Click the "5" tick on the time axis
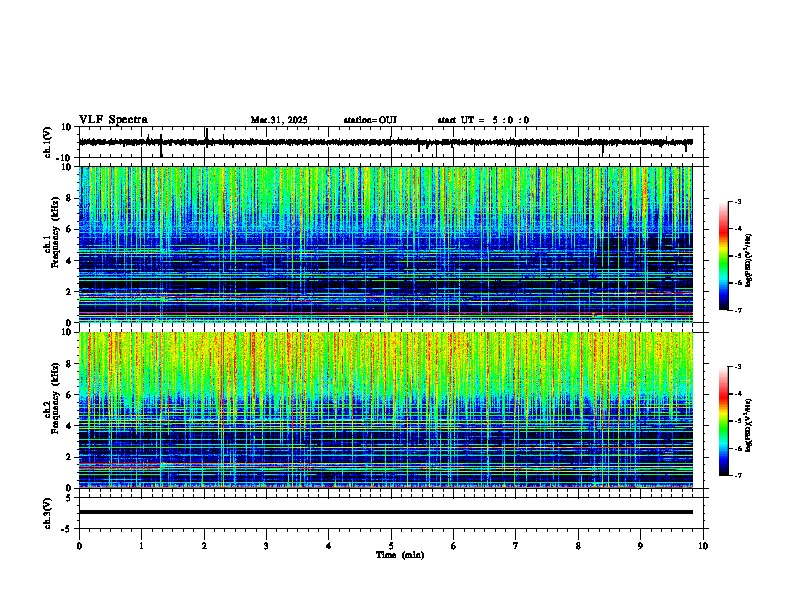This screenshot has width=792, height=612. [391, 546]
